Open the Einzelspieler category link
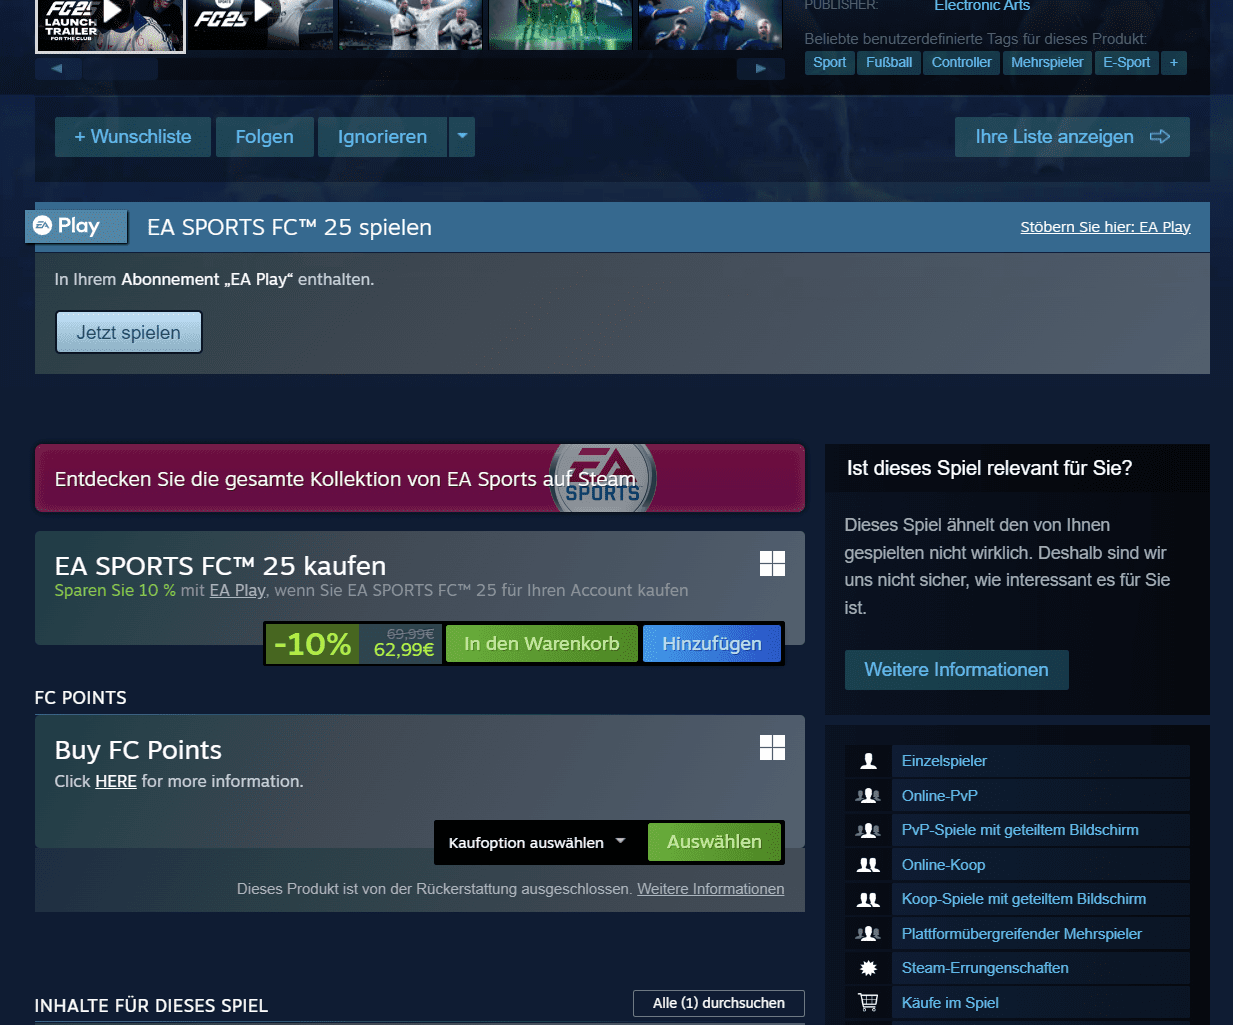The height and width of the screenshot is (1025, 1233). coord(944,761)
